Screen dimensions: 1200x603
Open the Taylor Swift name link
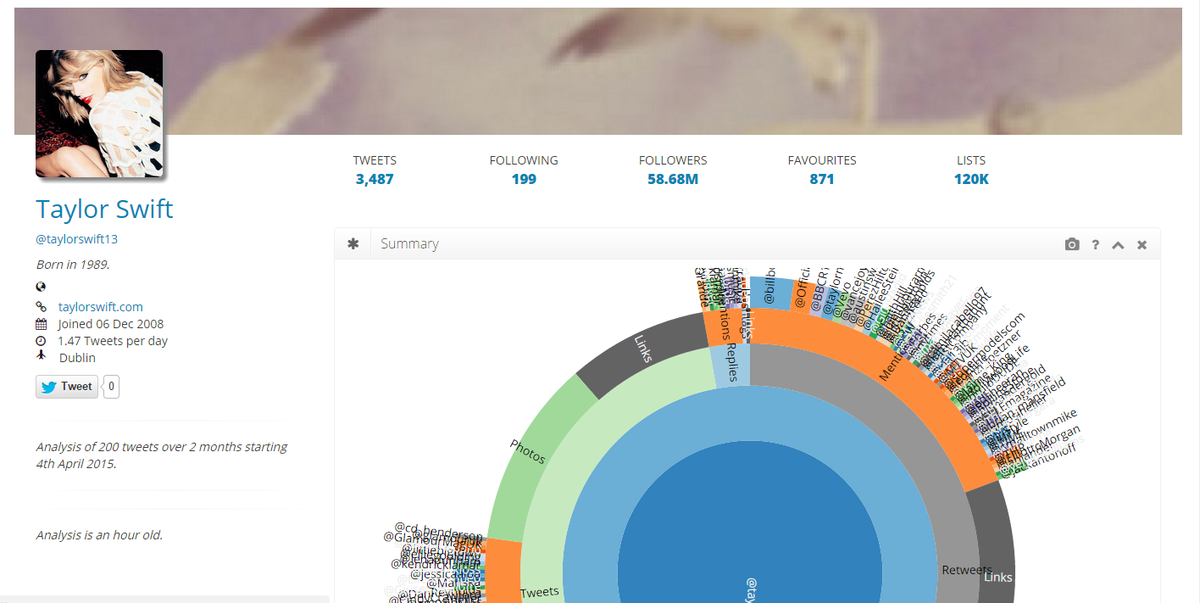104,209
